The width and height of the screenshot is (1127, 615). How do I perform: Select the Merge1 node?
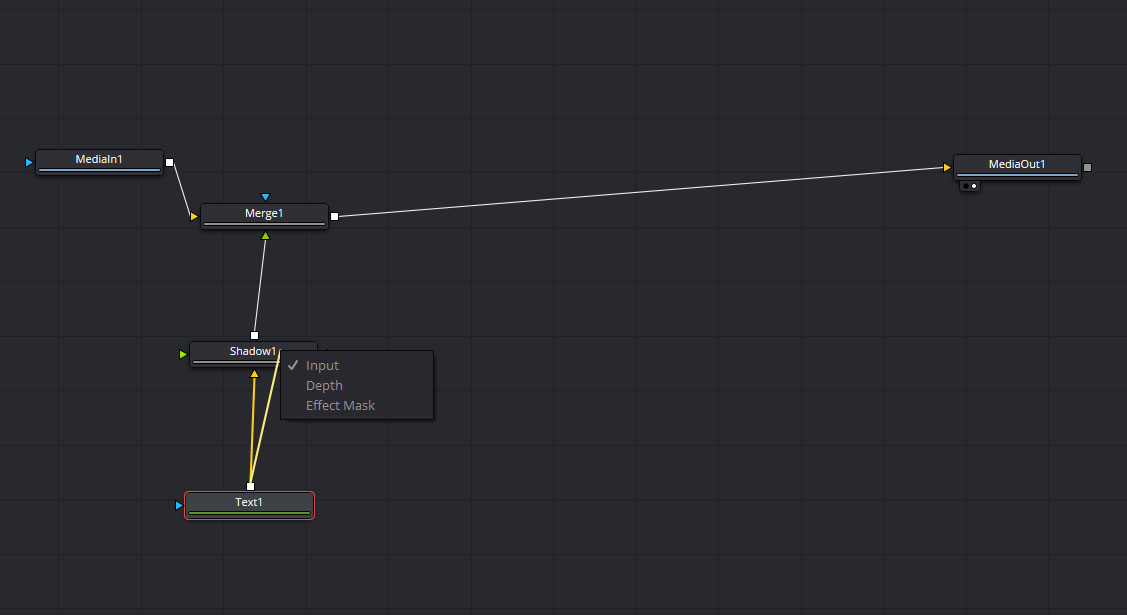coord(264,216)
